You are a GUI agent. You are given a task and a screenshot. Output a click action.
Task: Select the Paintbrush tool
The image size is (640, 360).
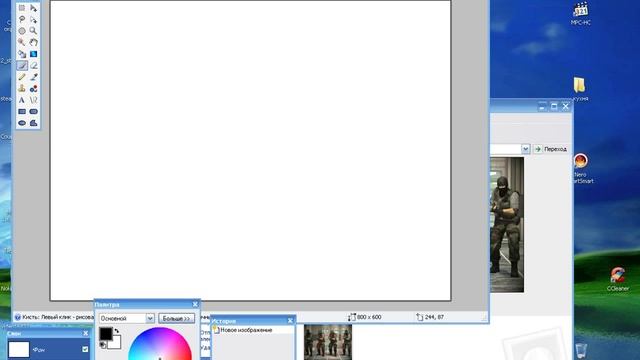click(x=22, y=65)
